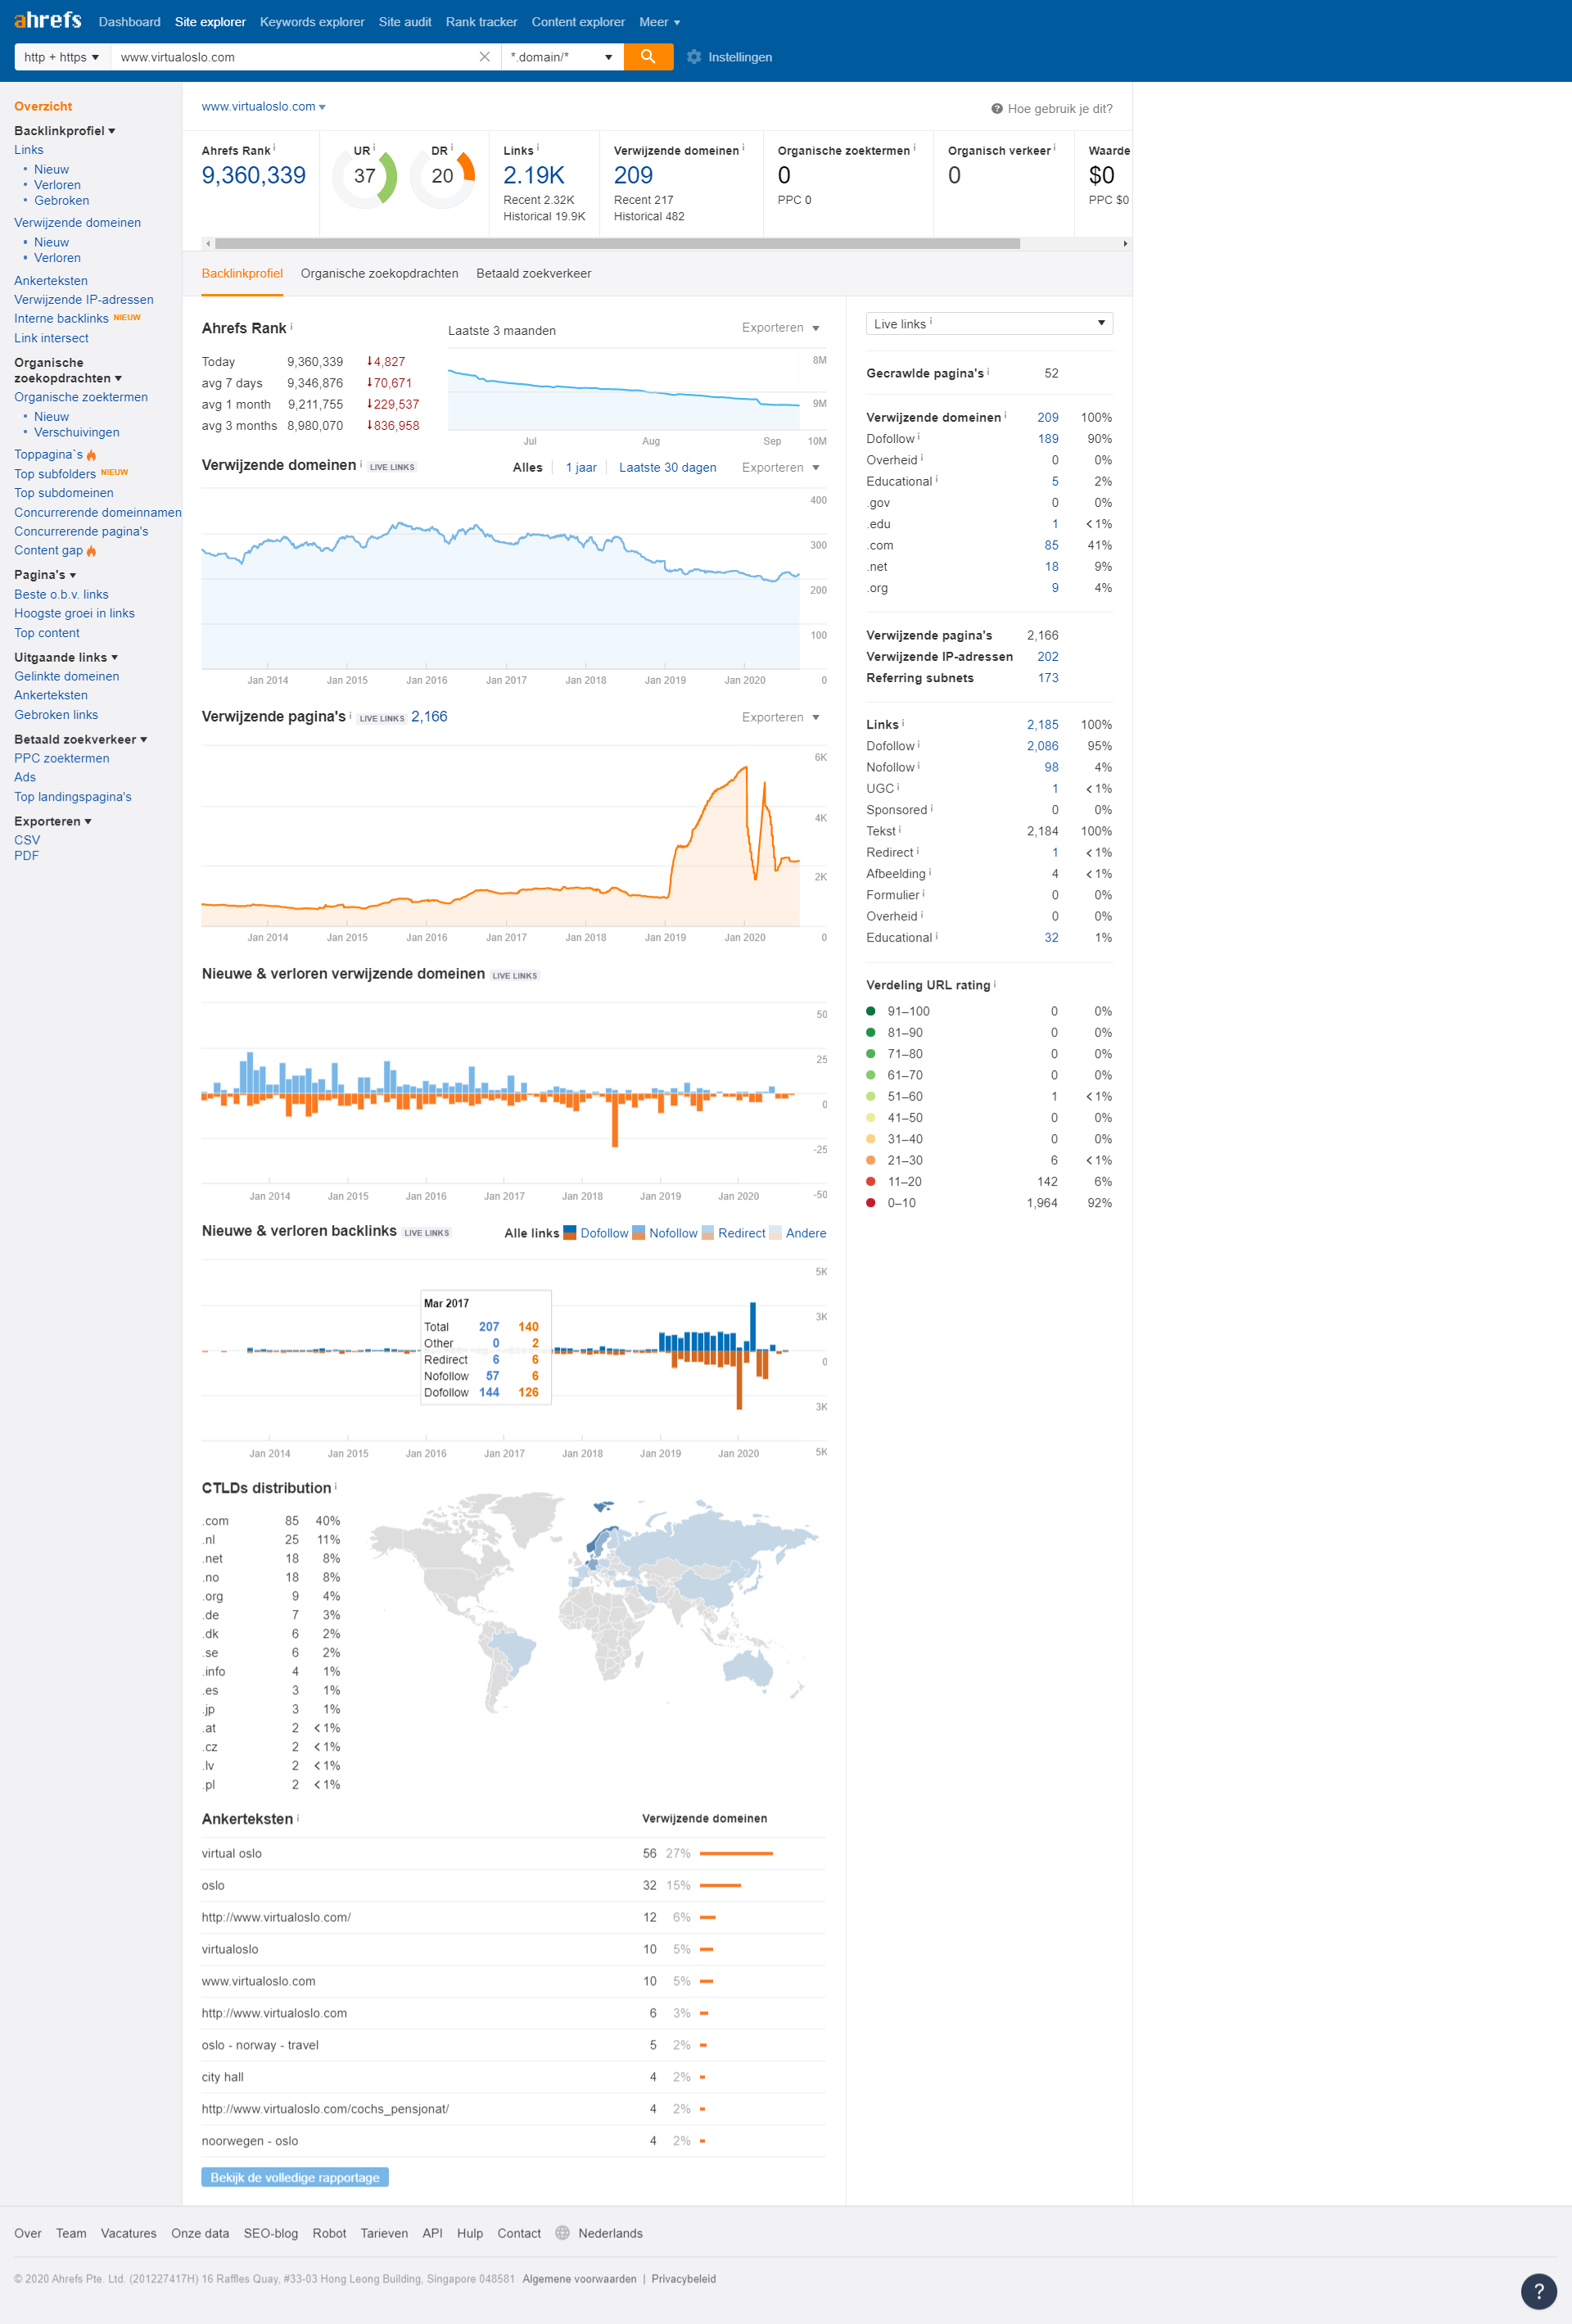Viewport: 1572px width, 2324px height.
Task: Click the '.com' row in CTLDs distribution
Action: click(271, 1521)
